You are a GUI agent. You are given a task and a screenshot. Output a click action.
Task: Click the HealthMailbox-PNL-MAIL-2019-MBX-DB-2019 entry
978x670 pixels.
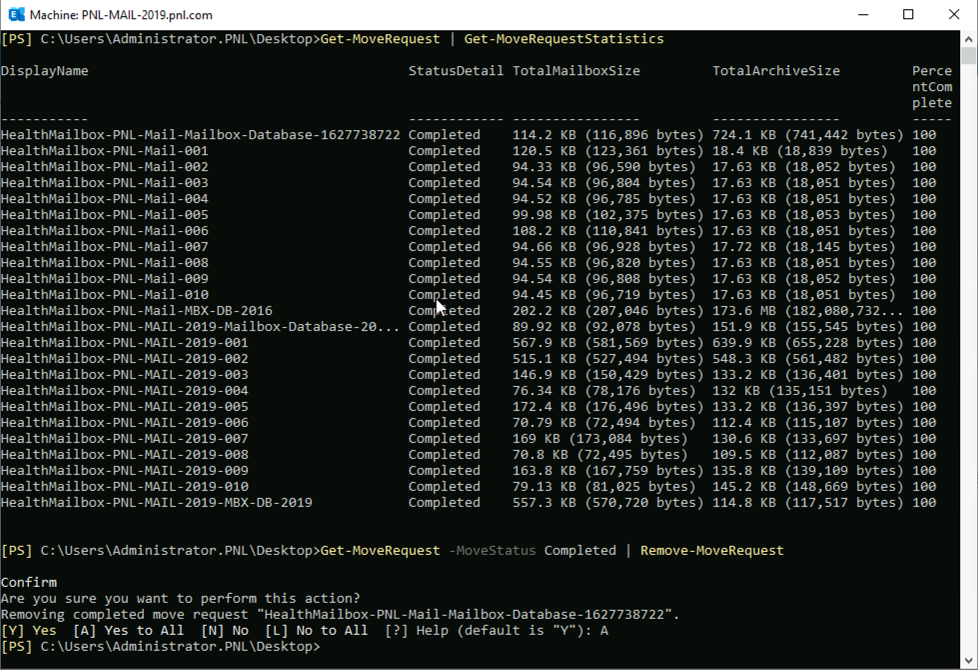(157, 503)
